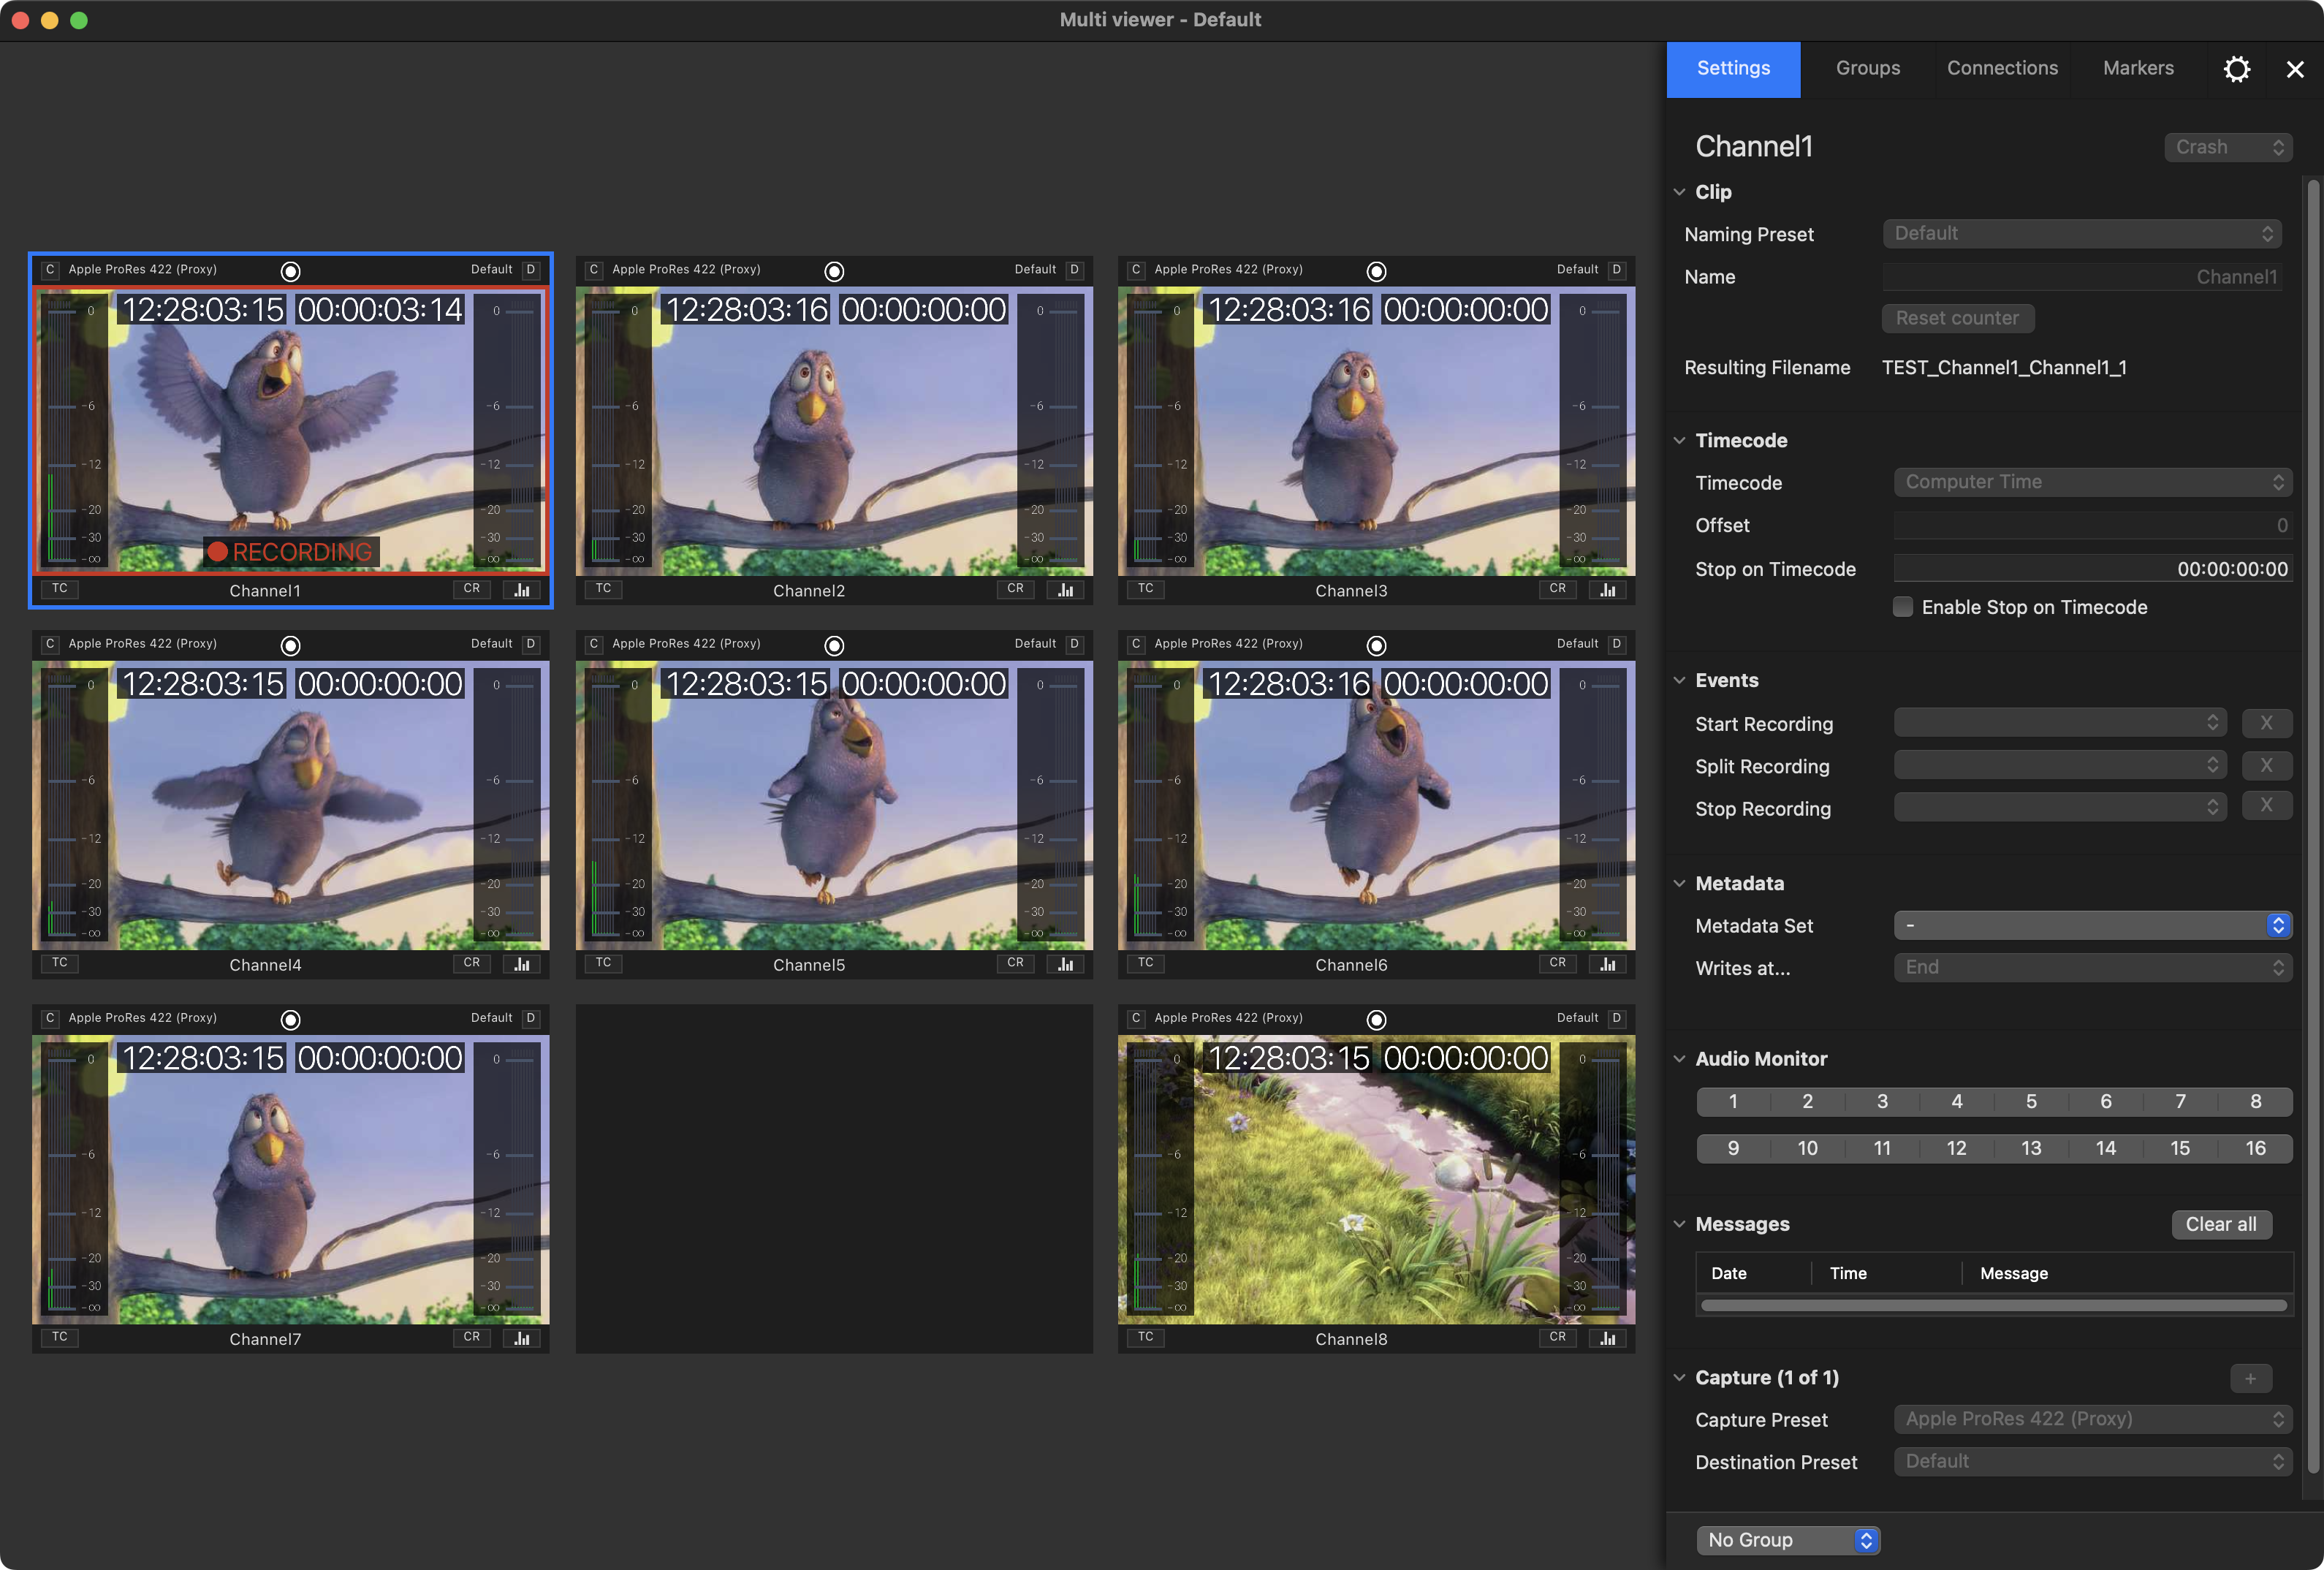The image size is (2324, 1570).
Task: Click Channel7 record indicator icon
Action: click(290, 1019)
